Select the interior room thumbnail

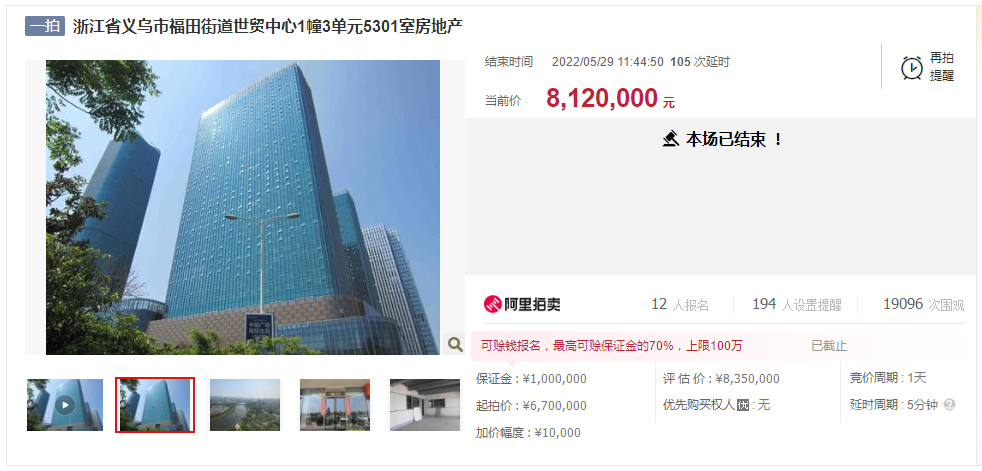[425, 405]
